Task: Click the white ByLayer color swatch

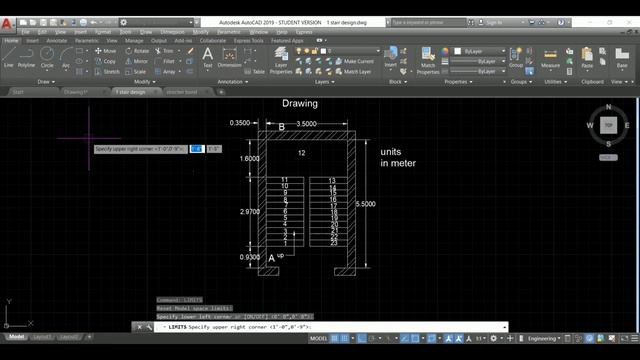Action: [x=458, y=51]
